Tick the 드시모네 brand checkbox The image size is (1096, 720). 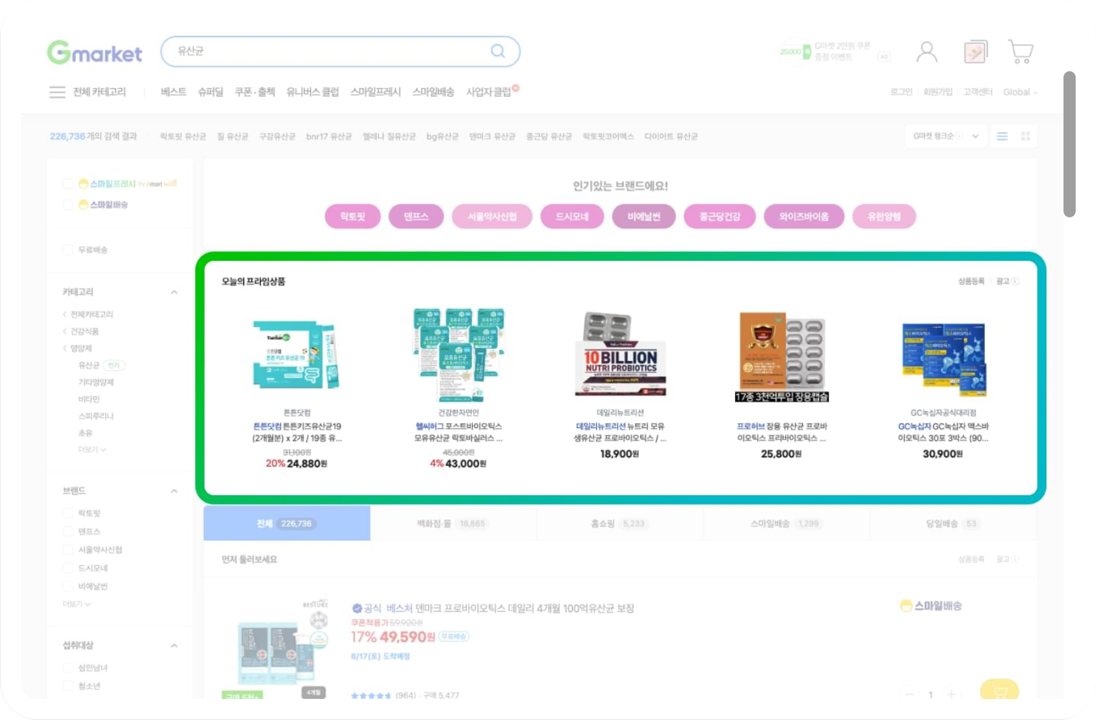[x=68, y=568]
